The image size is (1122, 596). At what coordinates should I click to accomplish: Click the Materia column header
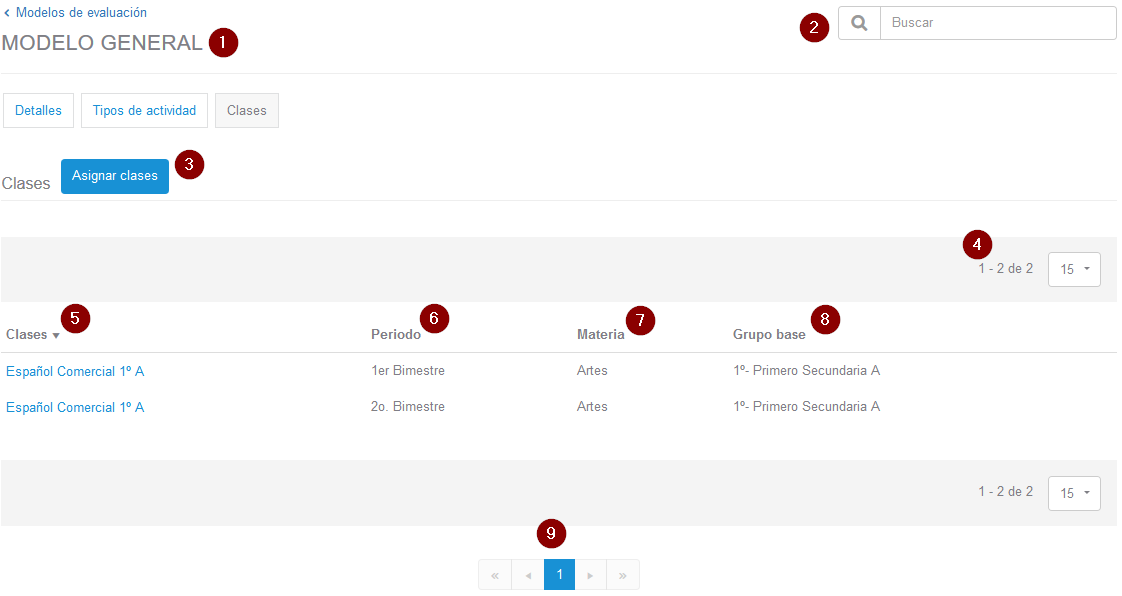pos(600,335)
